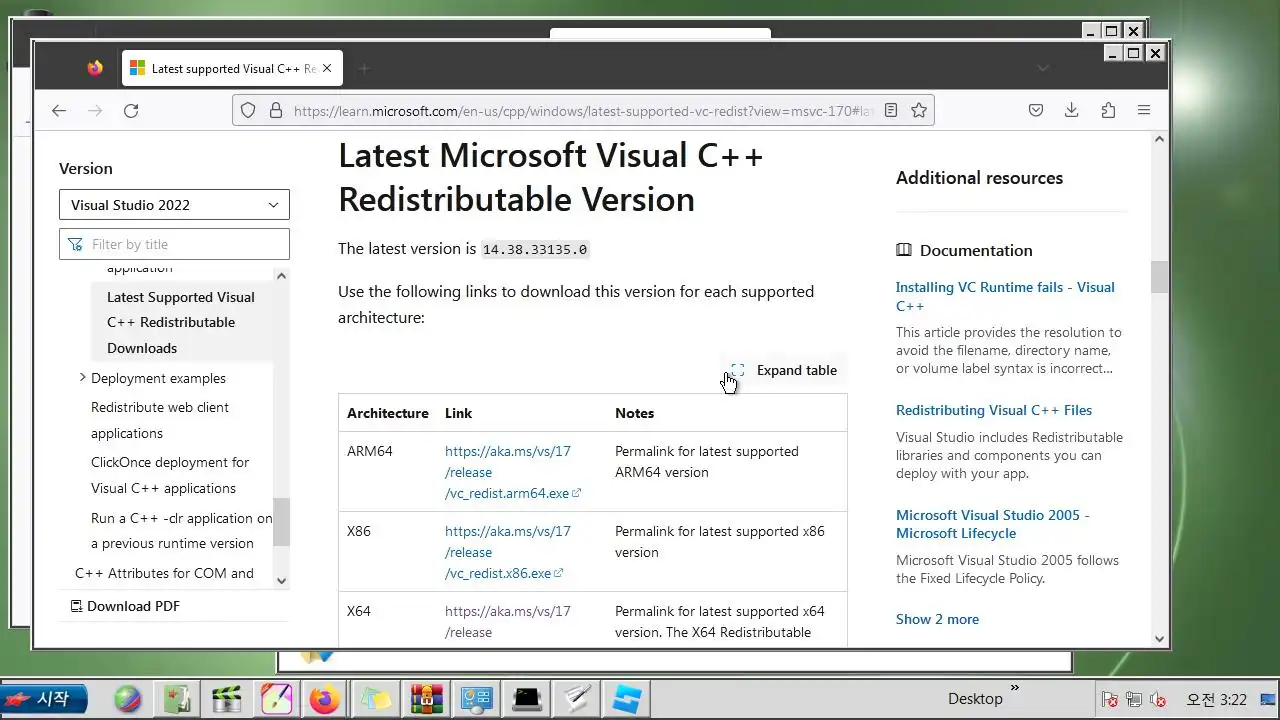This screenshot has height=720, width=1280.
Task: Open Installing VC Runtime fails article
Action: coord(1005,296)
